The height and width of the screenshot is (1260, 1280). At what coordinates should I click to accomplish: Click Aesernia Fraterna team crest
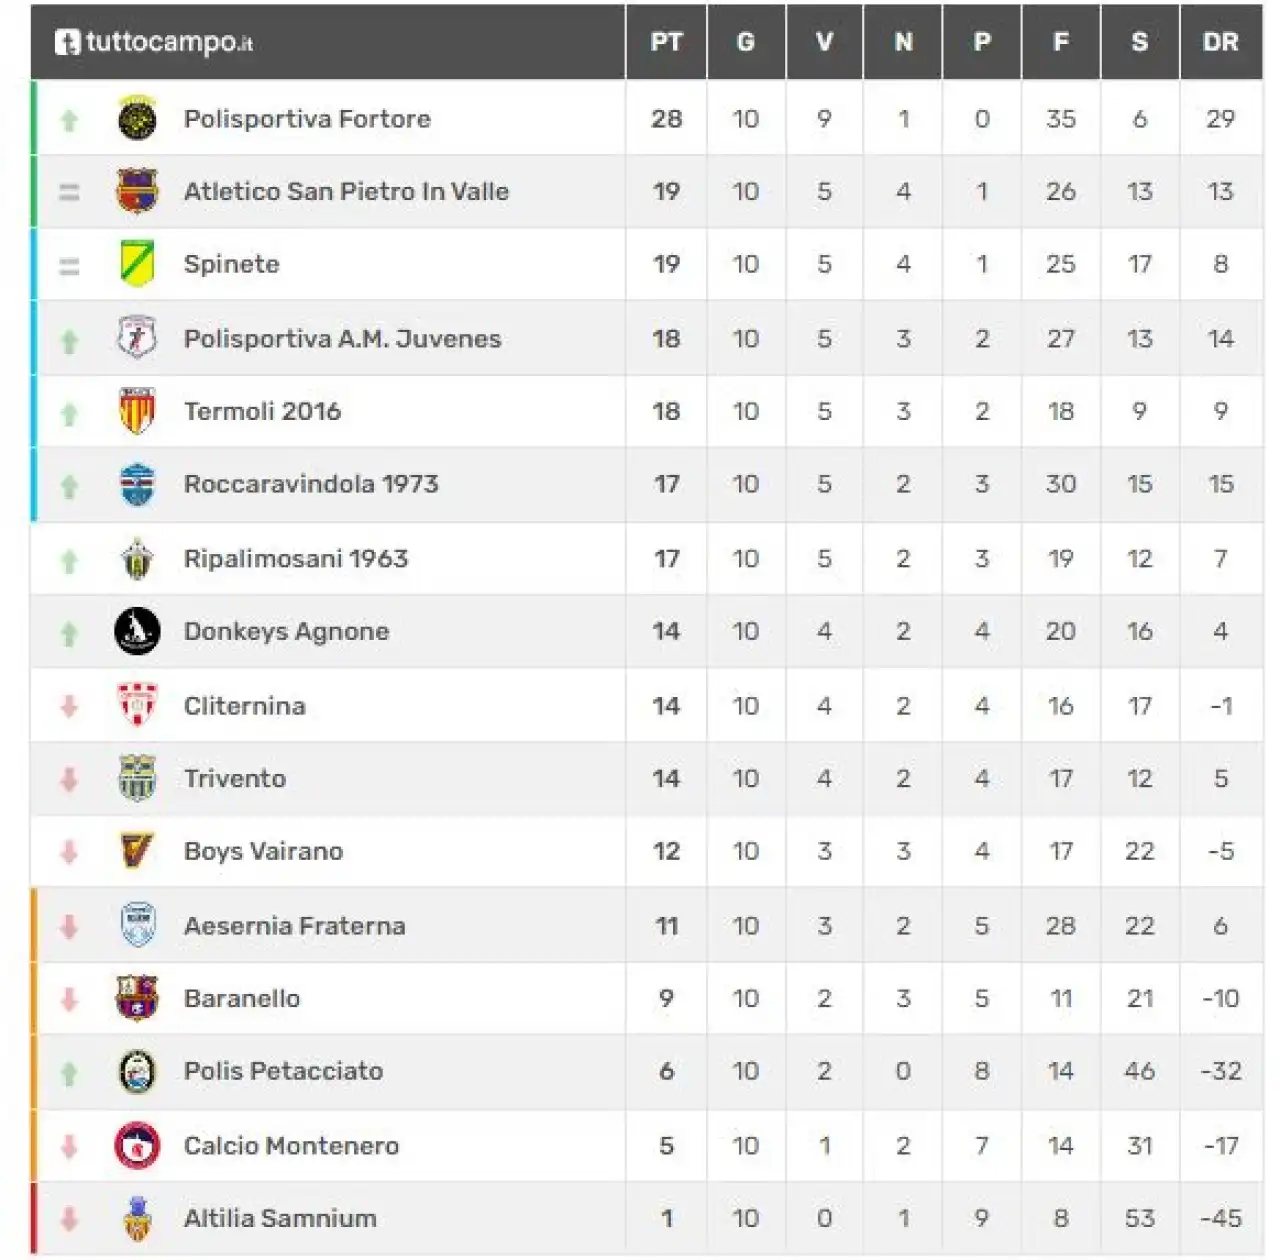tap(137, 925)
